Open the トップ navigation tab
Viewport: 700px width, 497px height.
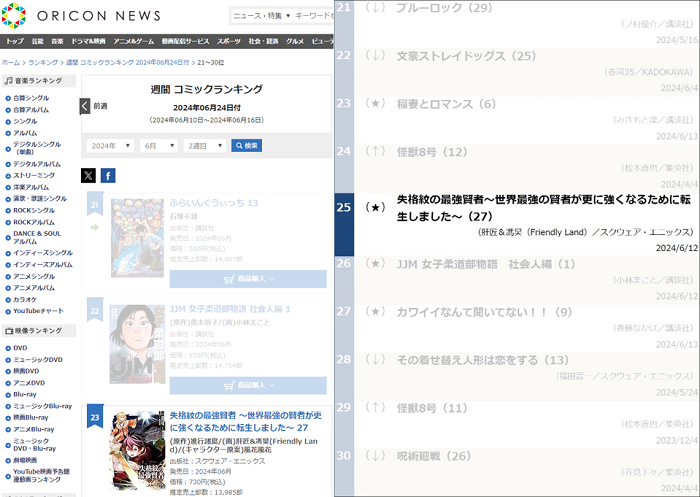(x=15, y=41)
